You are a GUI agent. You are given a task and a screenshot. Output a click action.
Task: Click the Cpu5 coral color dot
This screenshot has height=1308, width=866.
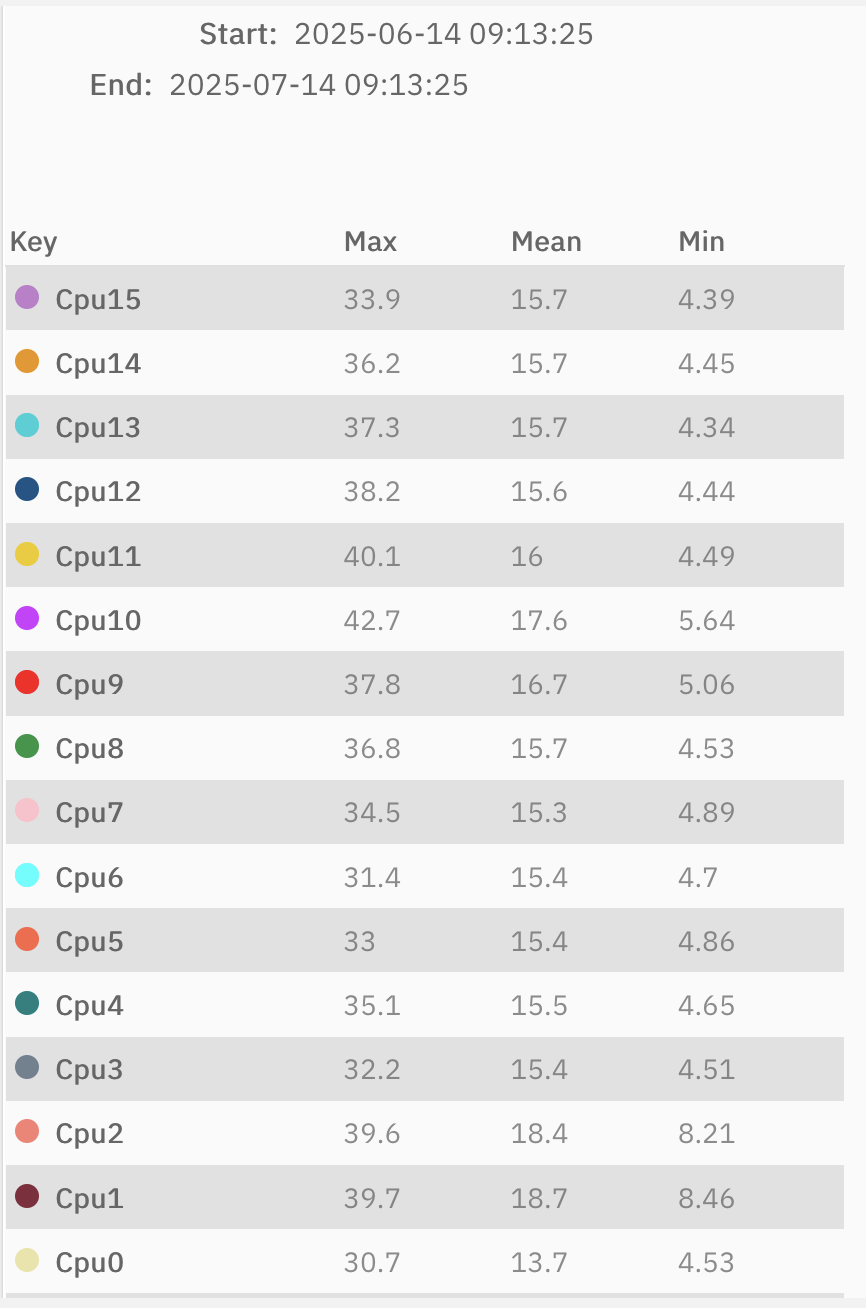[x=27, y=940]
